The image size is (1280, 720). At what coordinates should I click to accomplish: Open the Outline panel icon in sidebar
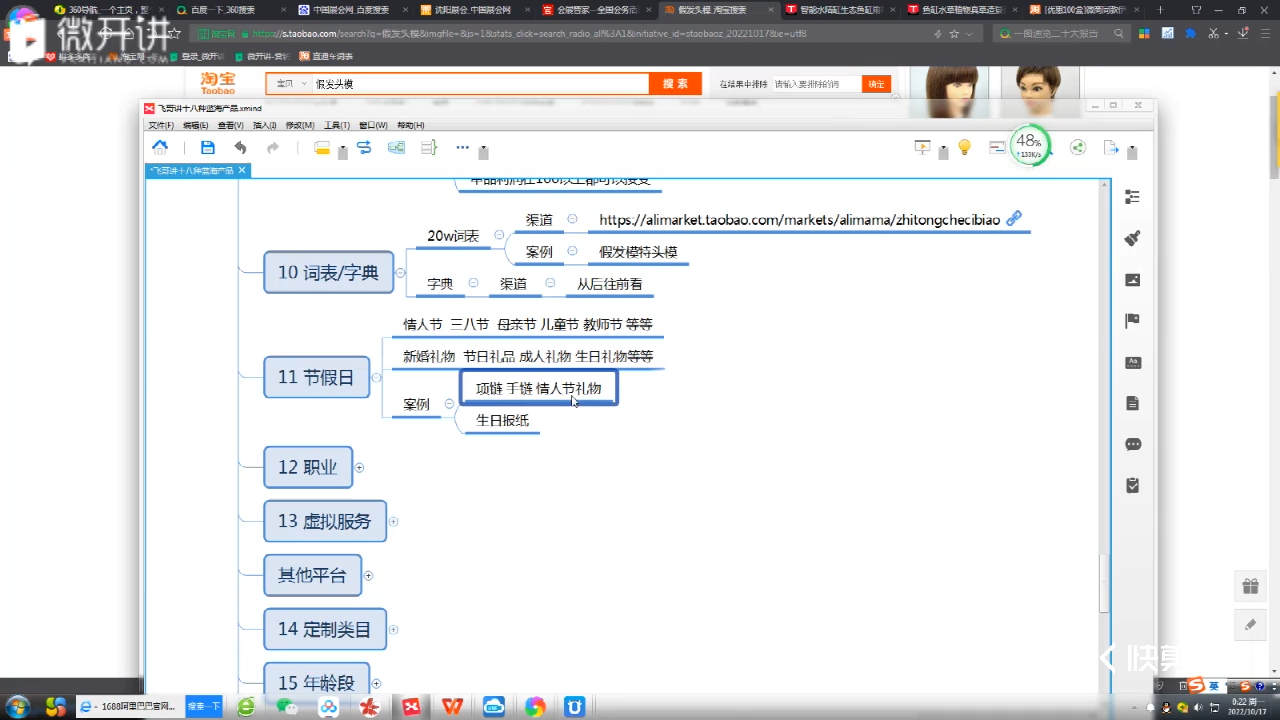[1132, 197]
